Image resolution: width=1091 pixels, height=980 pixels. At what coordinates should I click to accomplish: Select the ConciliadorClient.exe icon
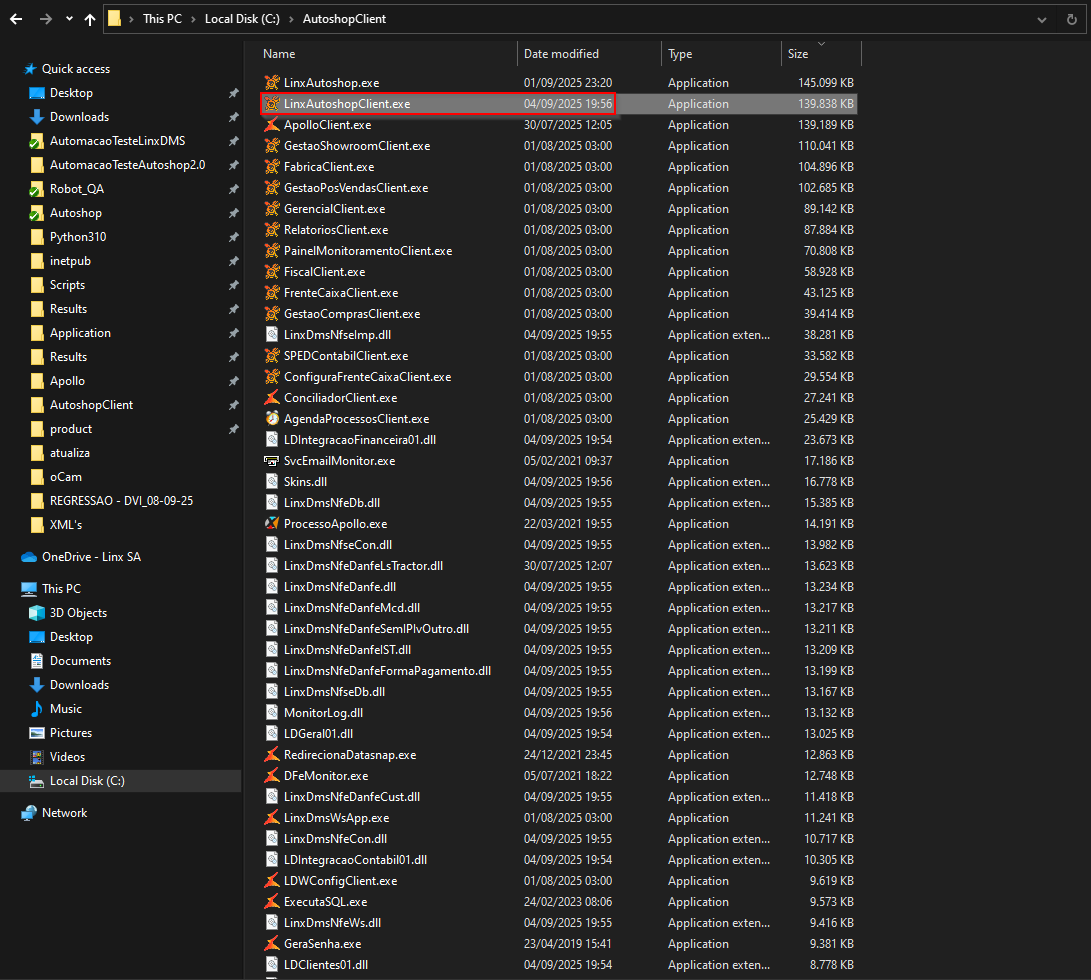tap(272, 397)
